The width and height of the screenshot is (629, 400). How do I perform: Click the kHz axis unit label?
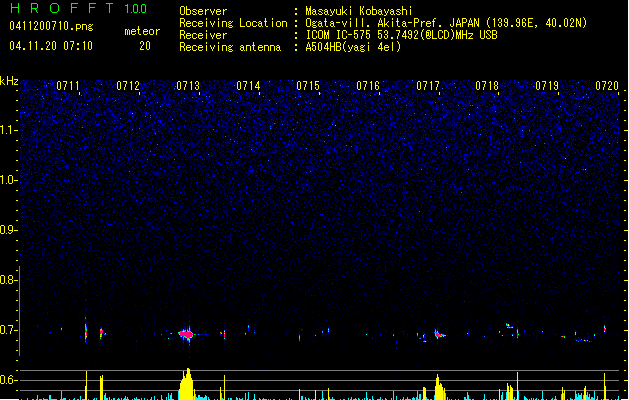9,81
